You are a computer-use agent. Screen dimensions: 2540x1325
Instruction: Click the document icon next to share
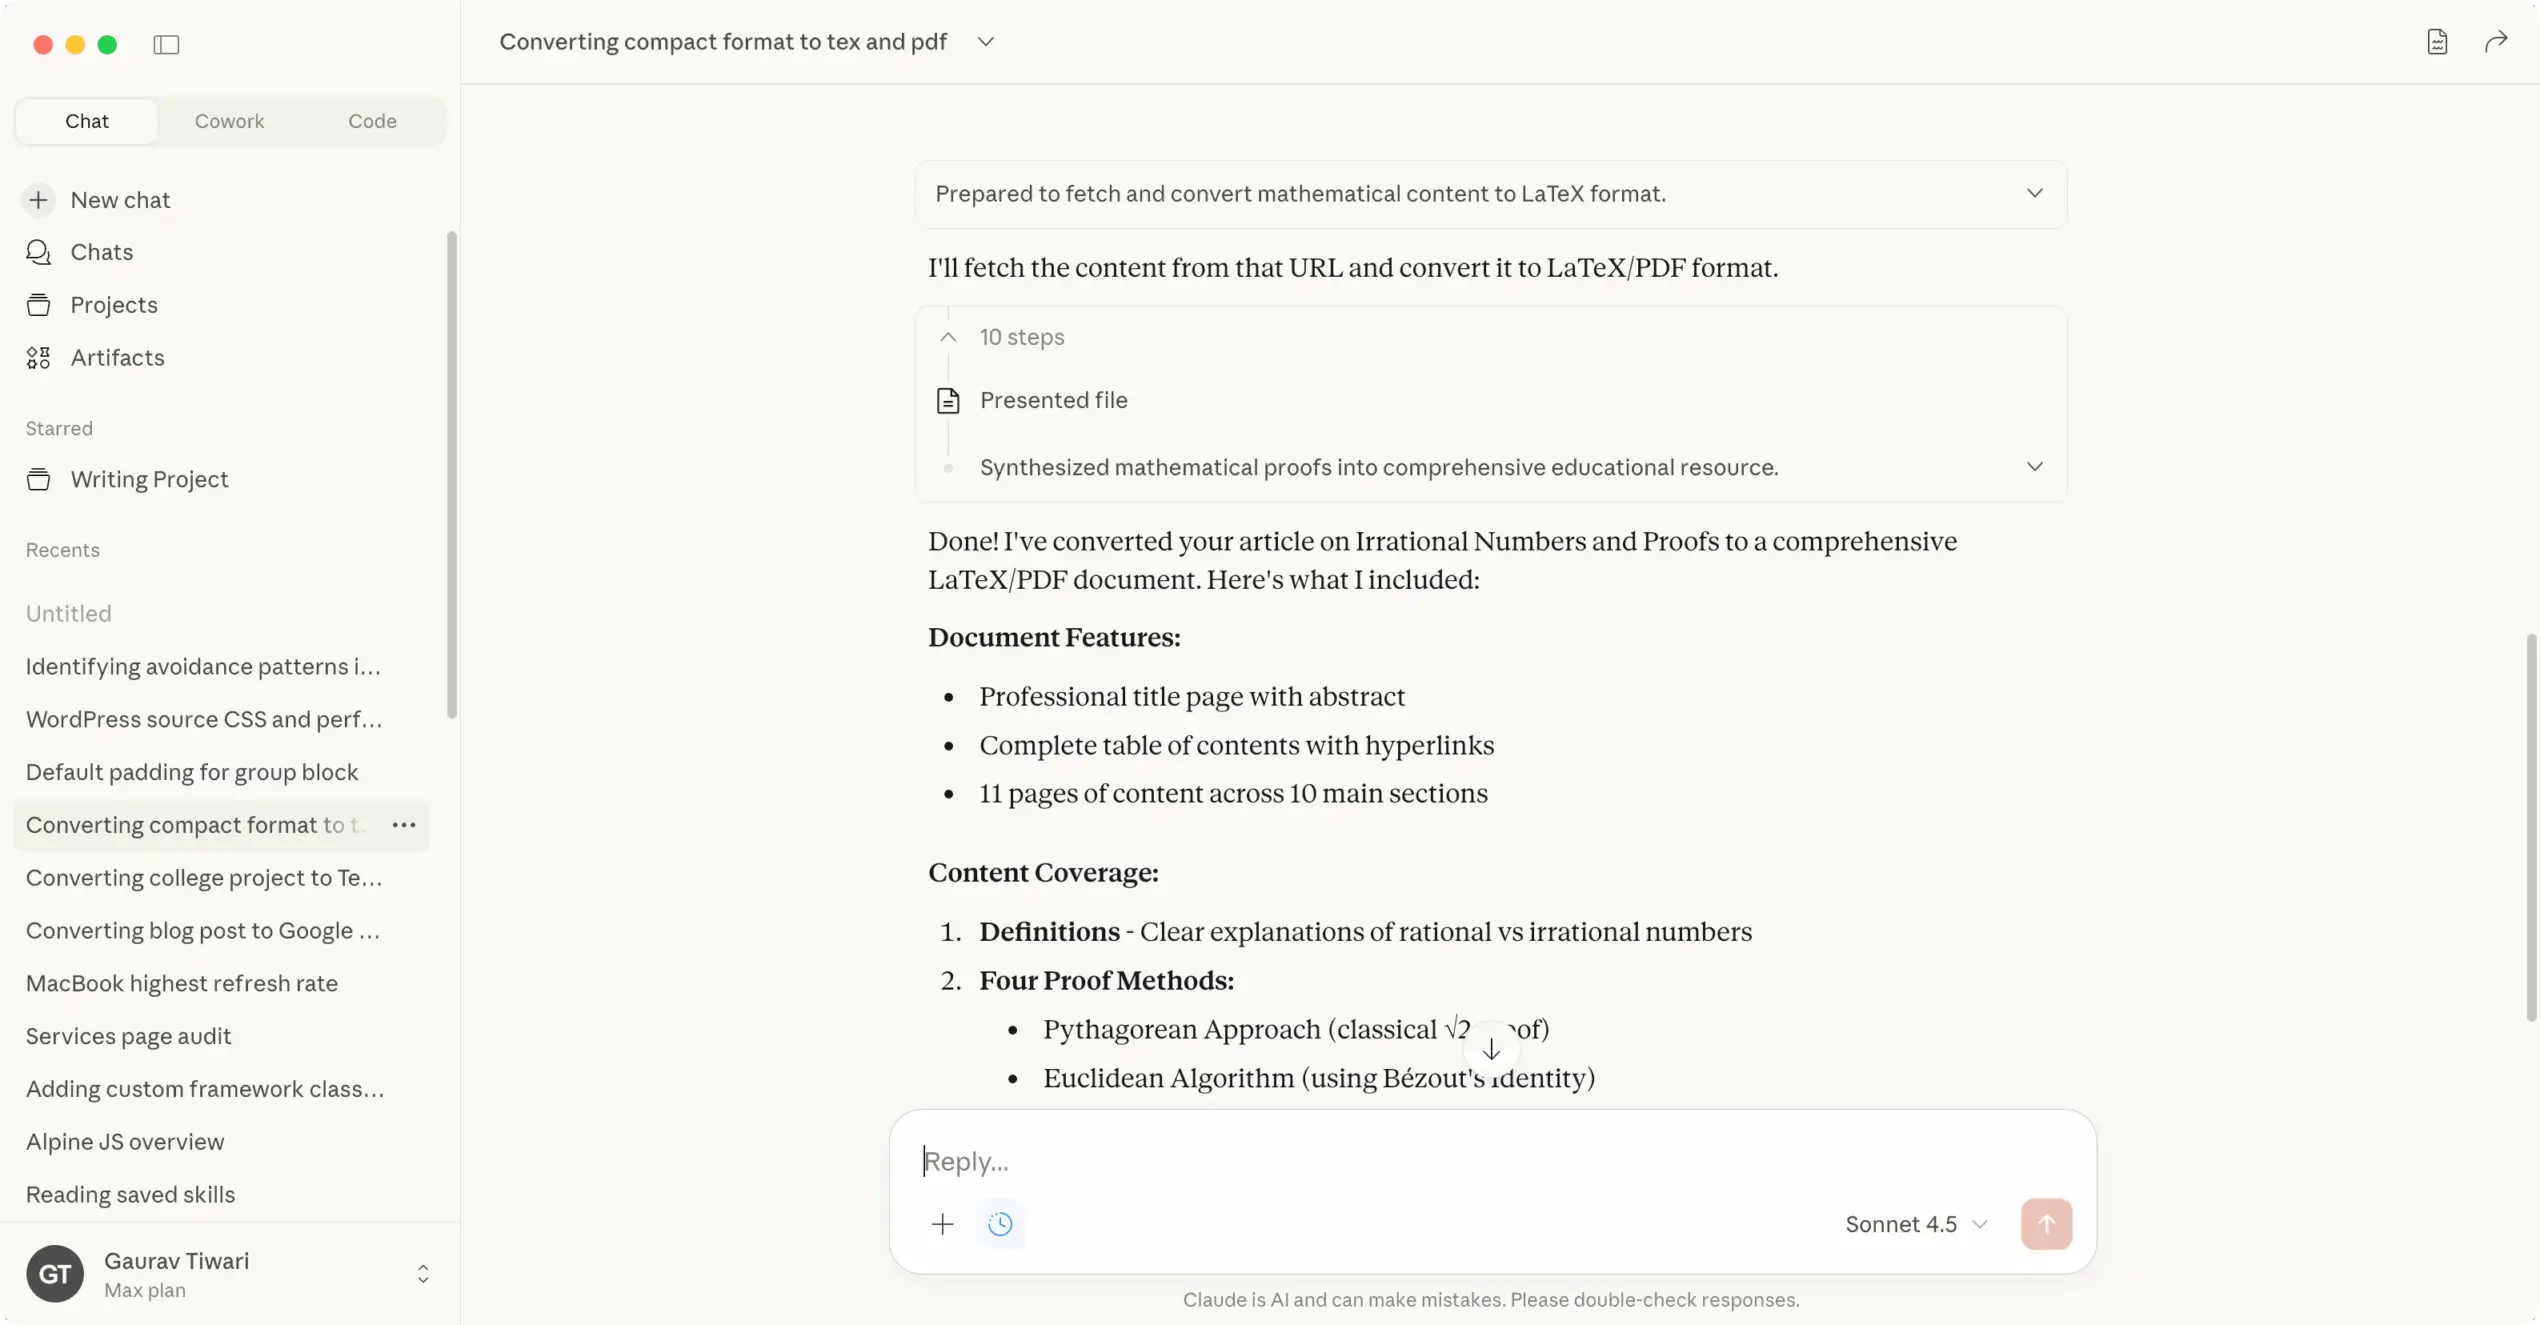[2437, 41]
